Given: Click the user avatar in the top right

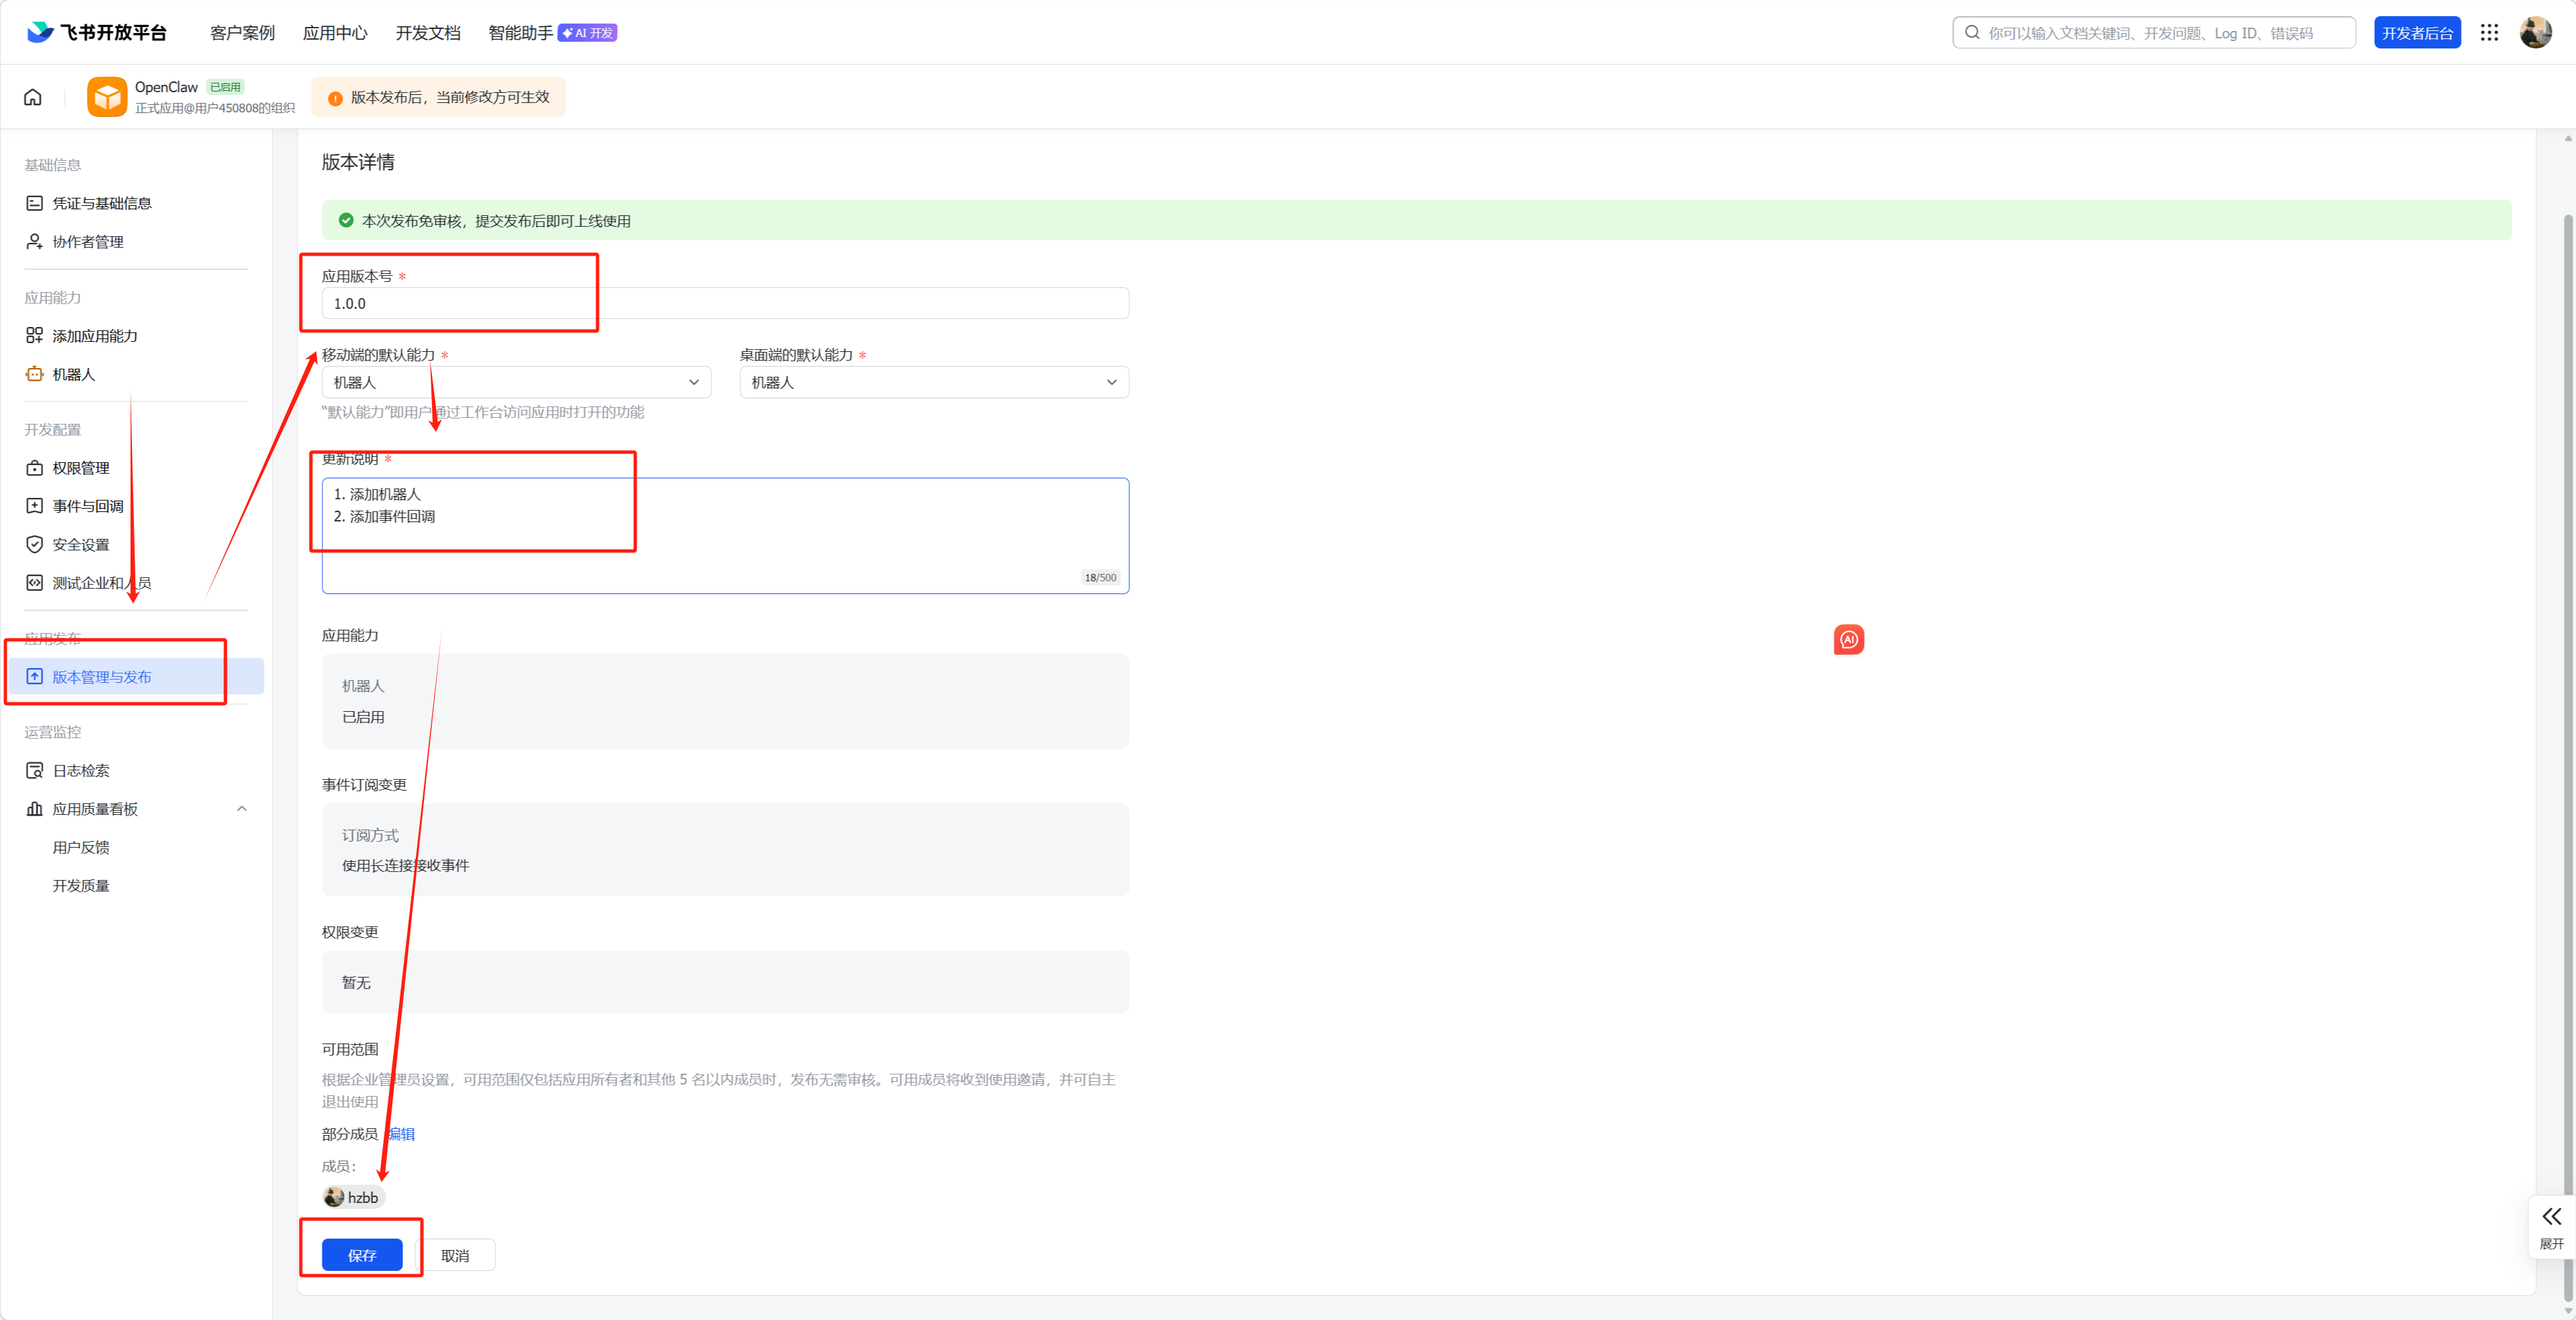Looking at the screenshot, I should (x=2535, y=33).
